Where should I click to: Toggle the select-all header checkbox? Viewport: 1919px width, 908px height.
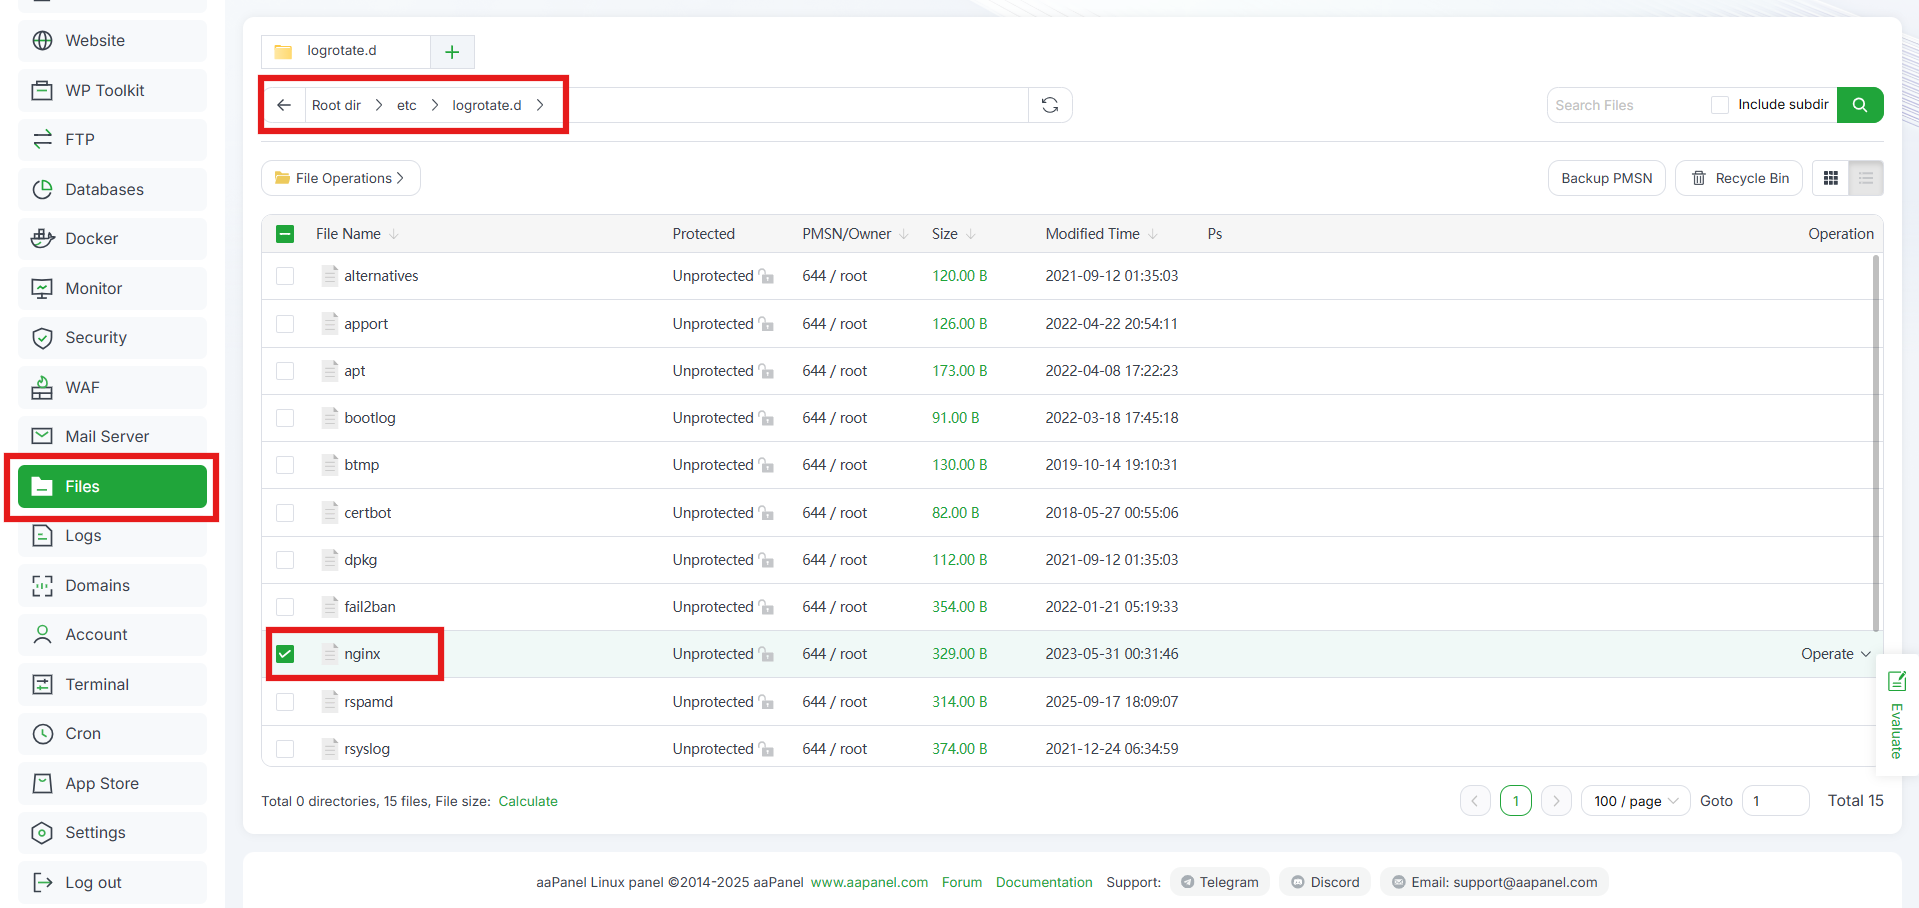pyautogui.click(x=285, y=234)
